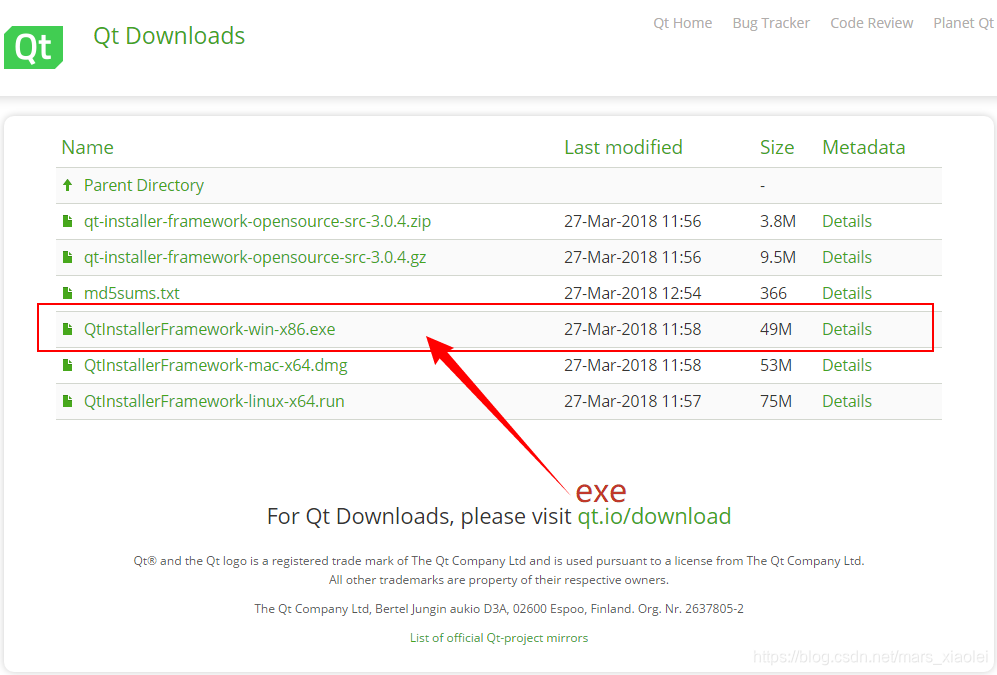
Task: Click file icon beside src-3.0.4.gz
Action: click(x=67, y=257)
